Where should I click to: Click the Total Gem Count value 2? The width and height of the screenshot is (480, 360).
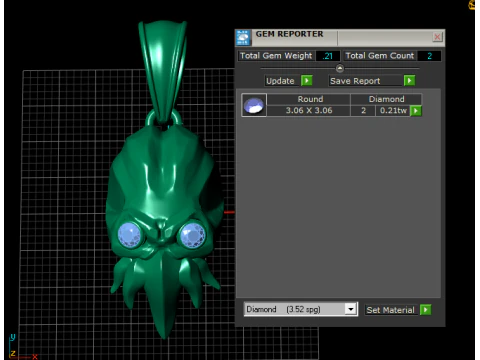pyautogui.click(x=429, y=56)
